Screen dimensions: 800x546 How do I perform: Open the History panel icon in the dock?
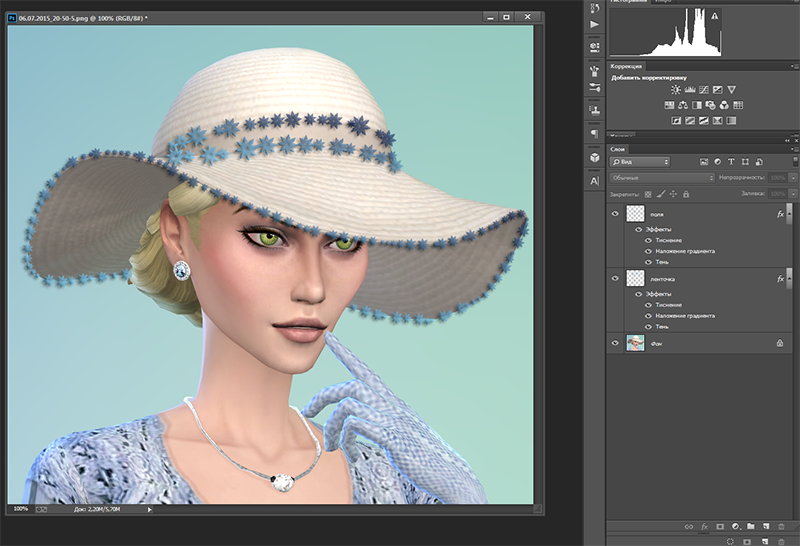tap(594, 7)
